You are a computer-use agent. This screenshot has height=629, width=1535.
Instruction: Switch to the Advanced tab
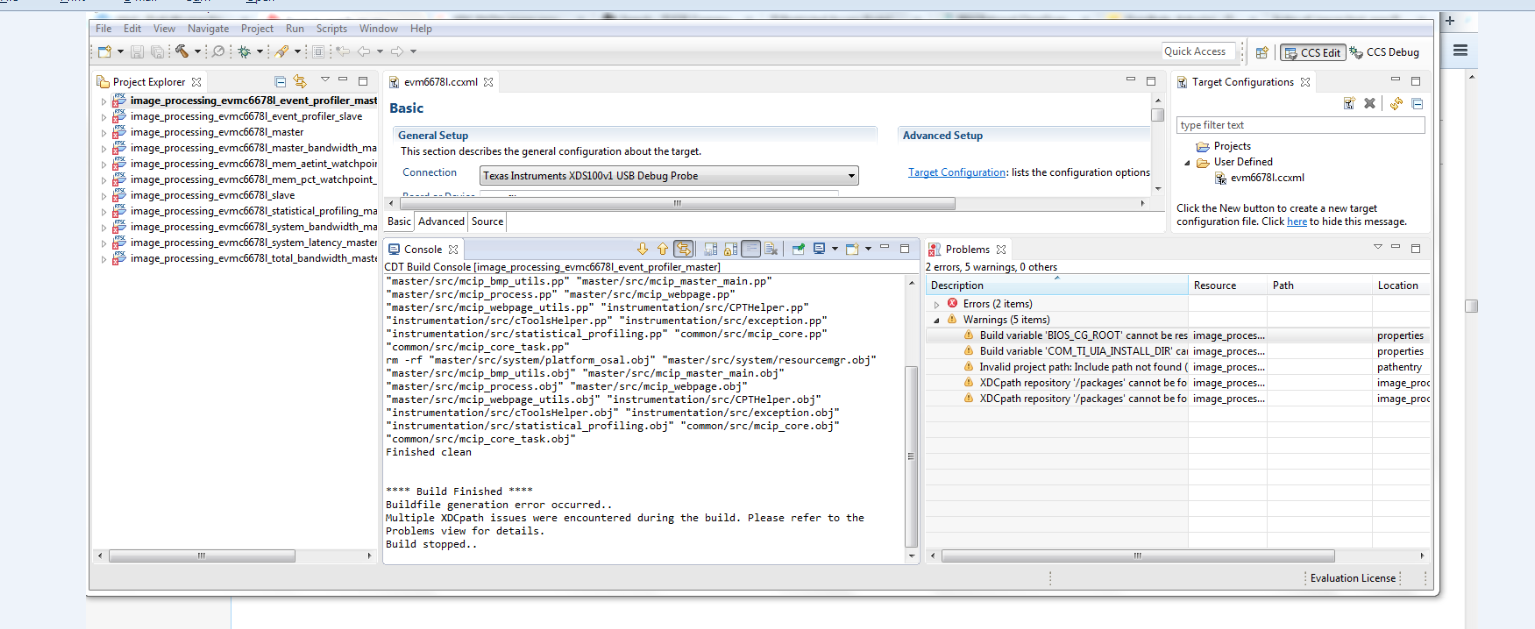(x=441, y=222)
